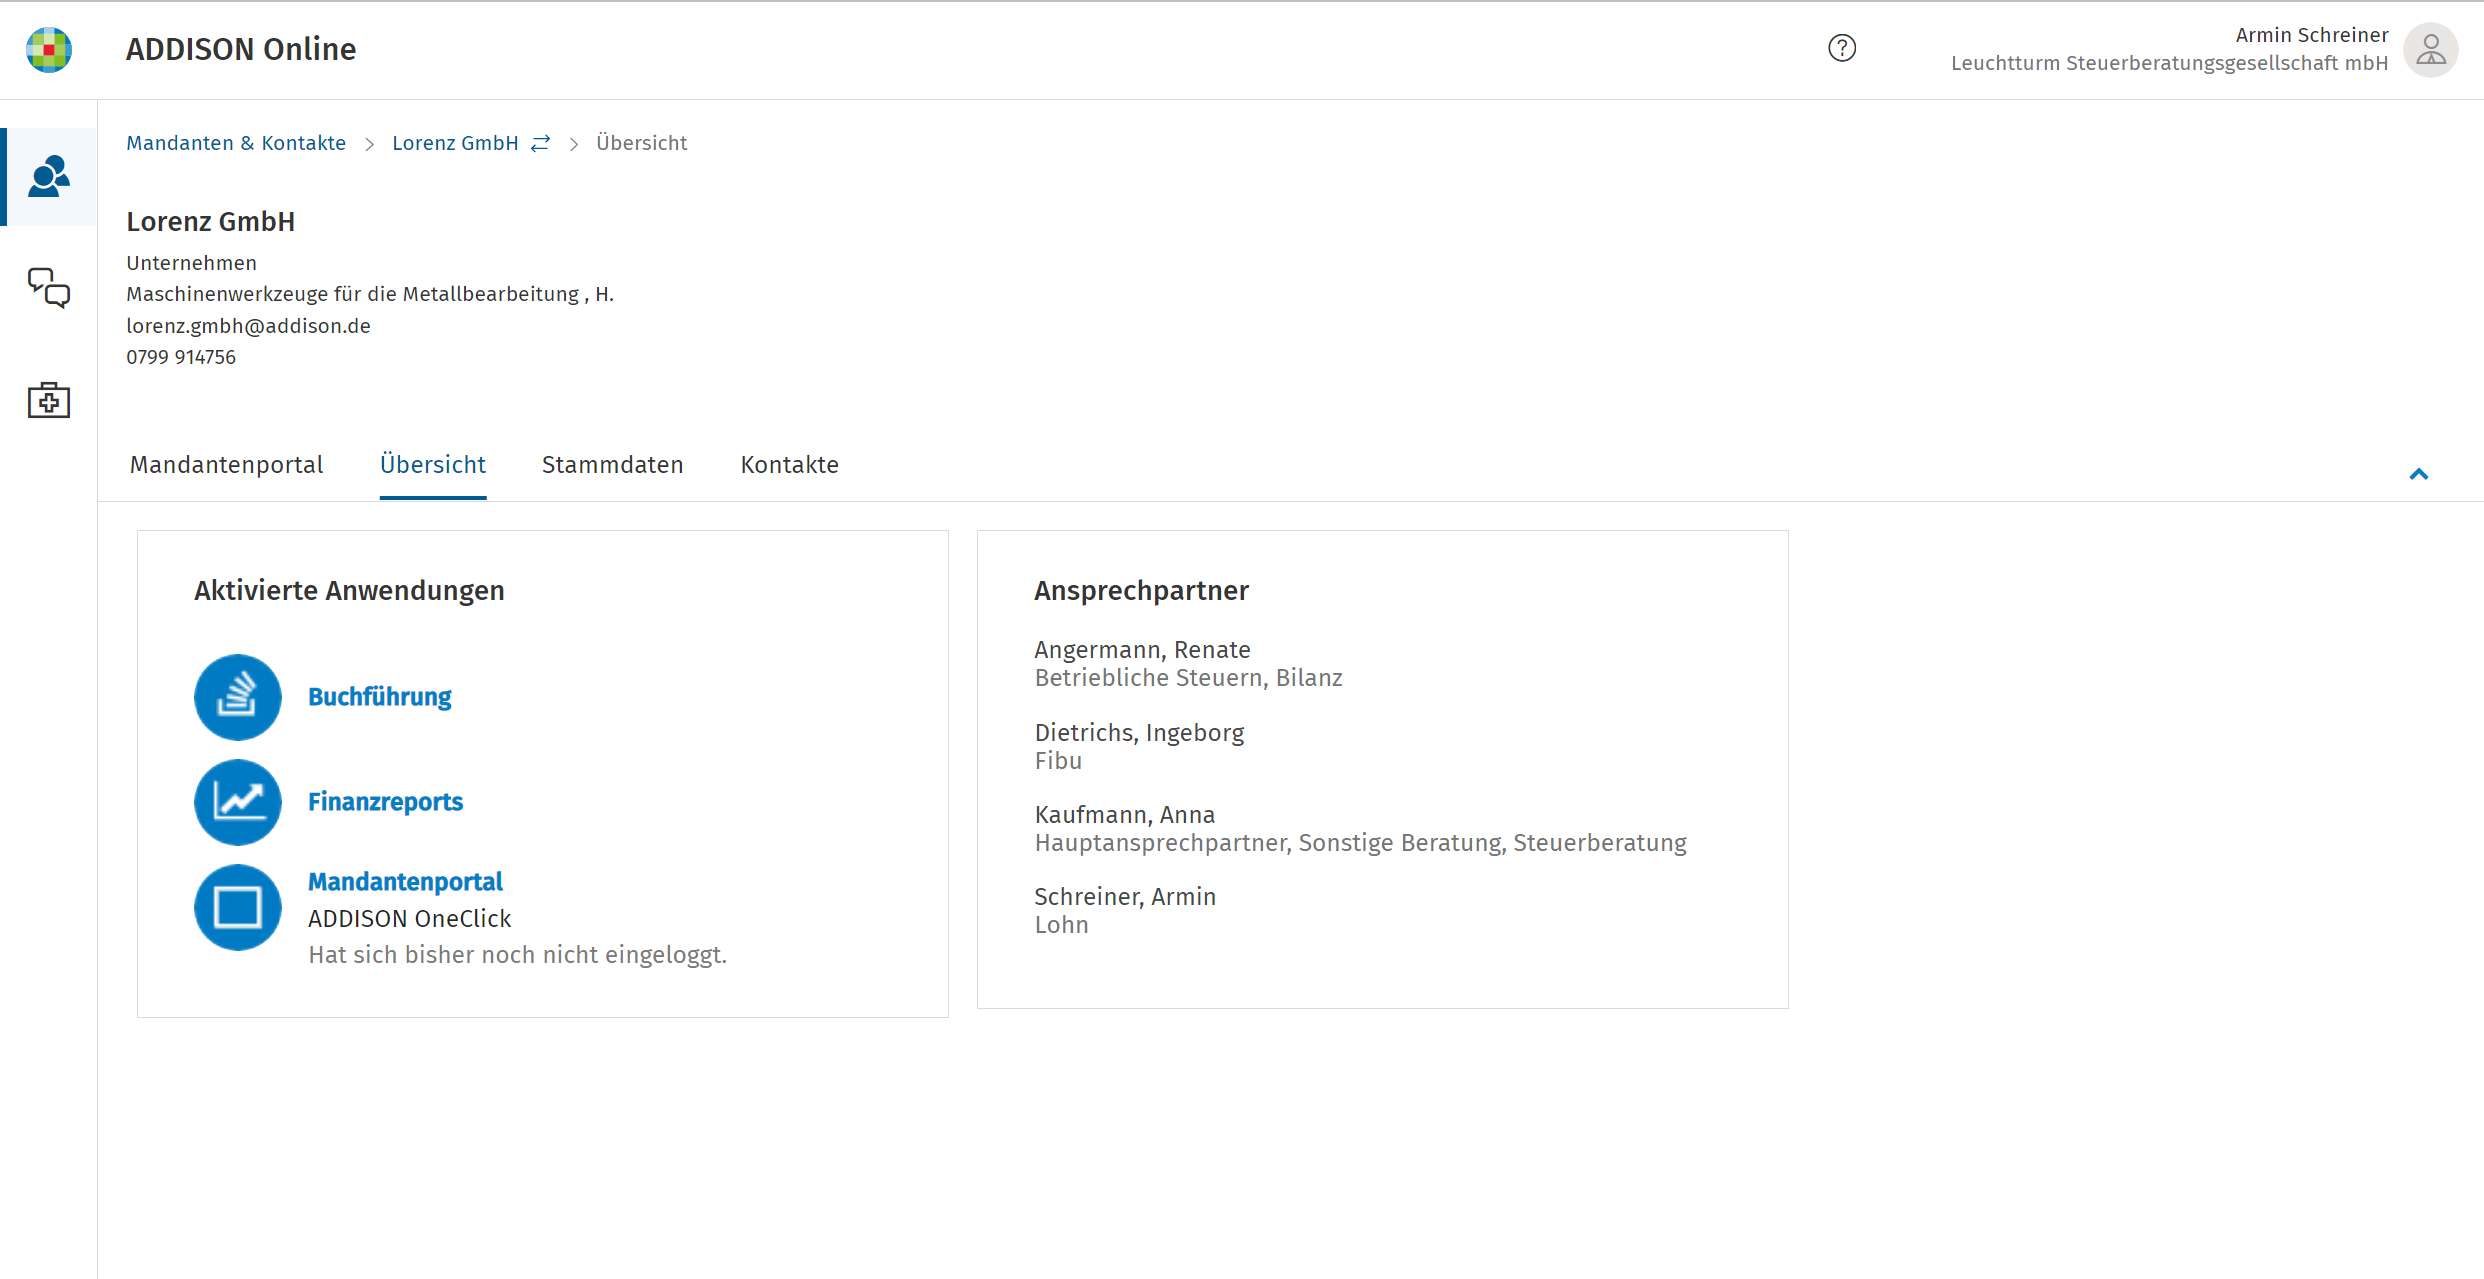Click 'Hat sich bisher noch nicht eingeloggt.' text

click(517, 955)
